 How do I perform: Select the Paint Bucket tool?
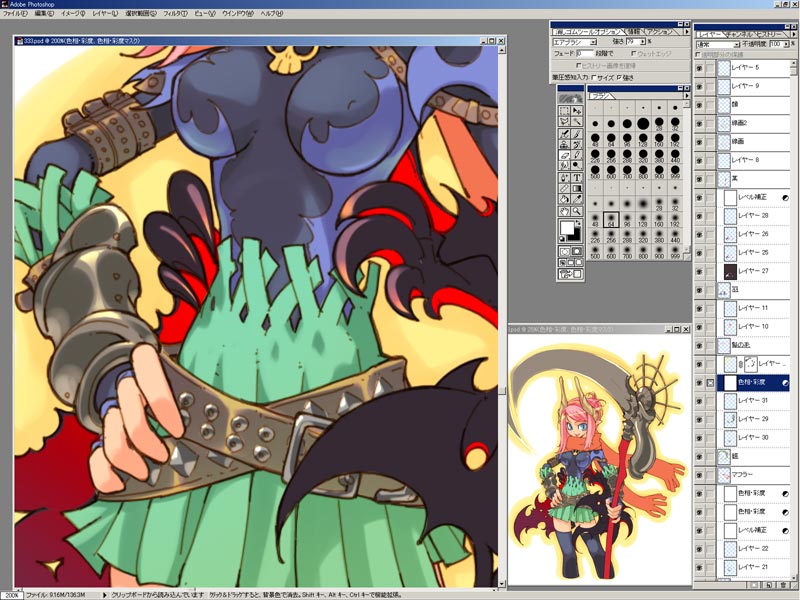[564, 199]
